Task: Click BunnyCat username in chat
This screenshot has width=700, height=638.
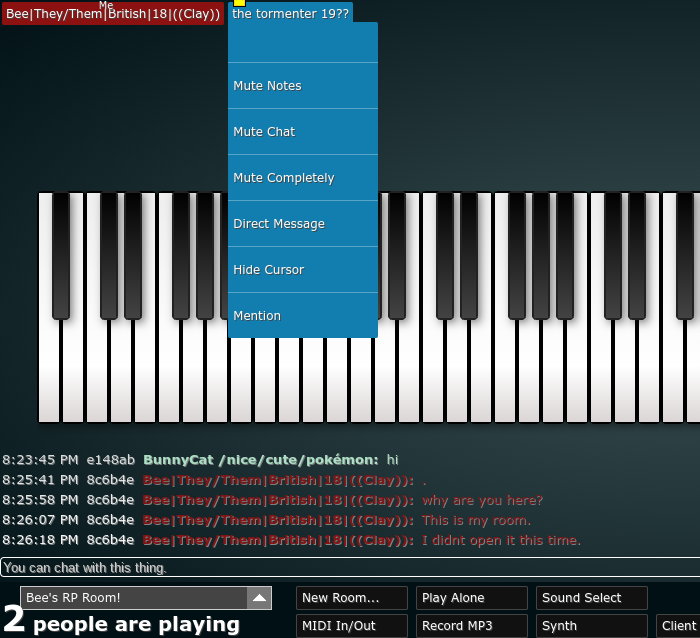Action: tap(261, 460)
